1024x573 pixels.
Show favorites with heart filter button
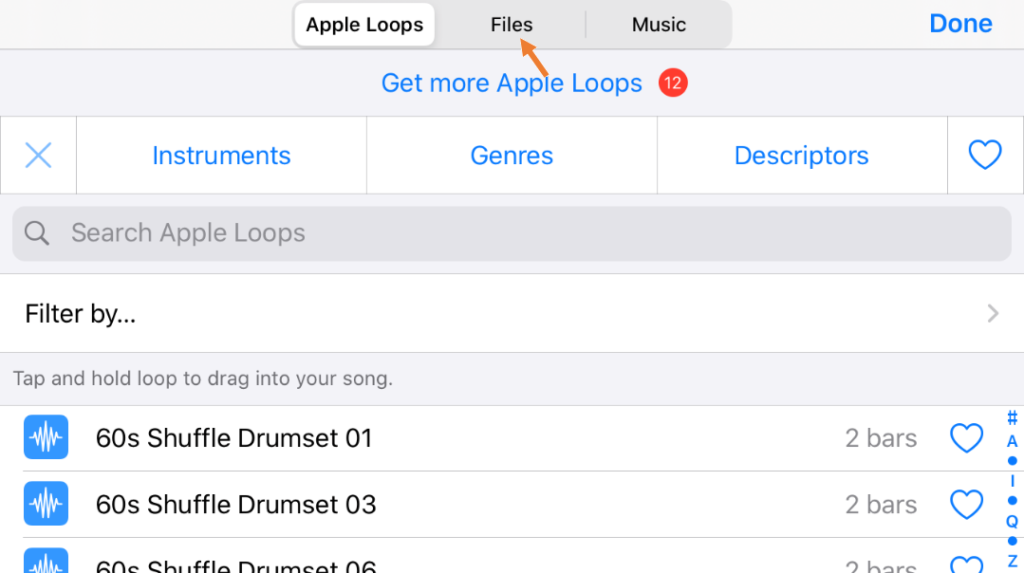[985, 155]
